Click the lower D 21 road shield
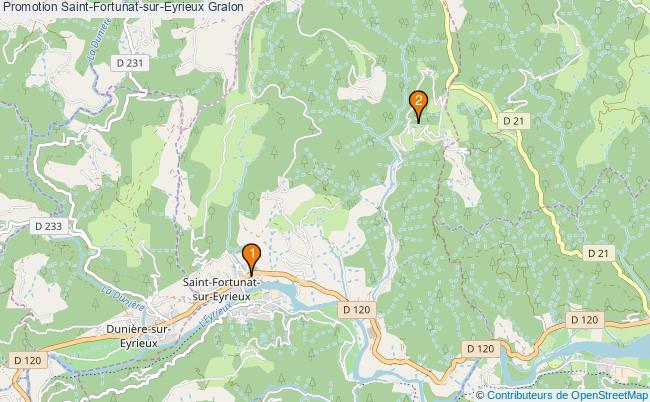The width and height of the screenshot is (650, 402). [599, 253]
